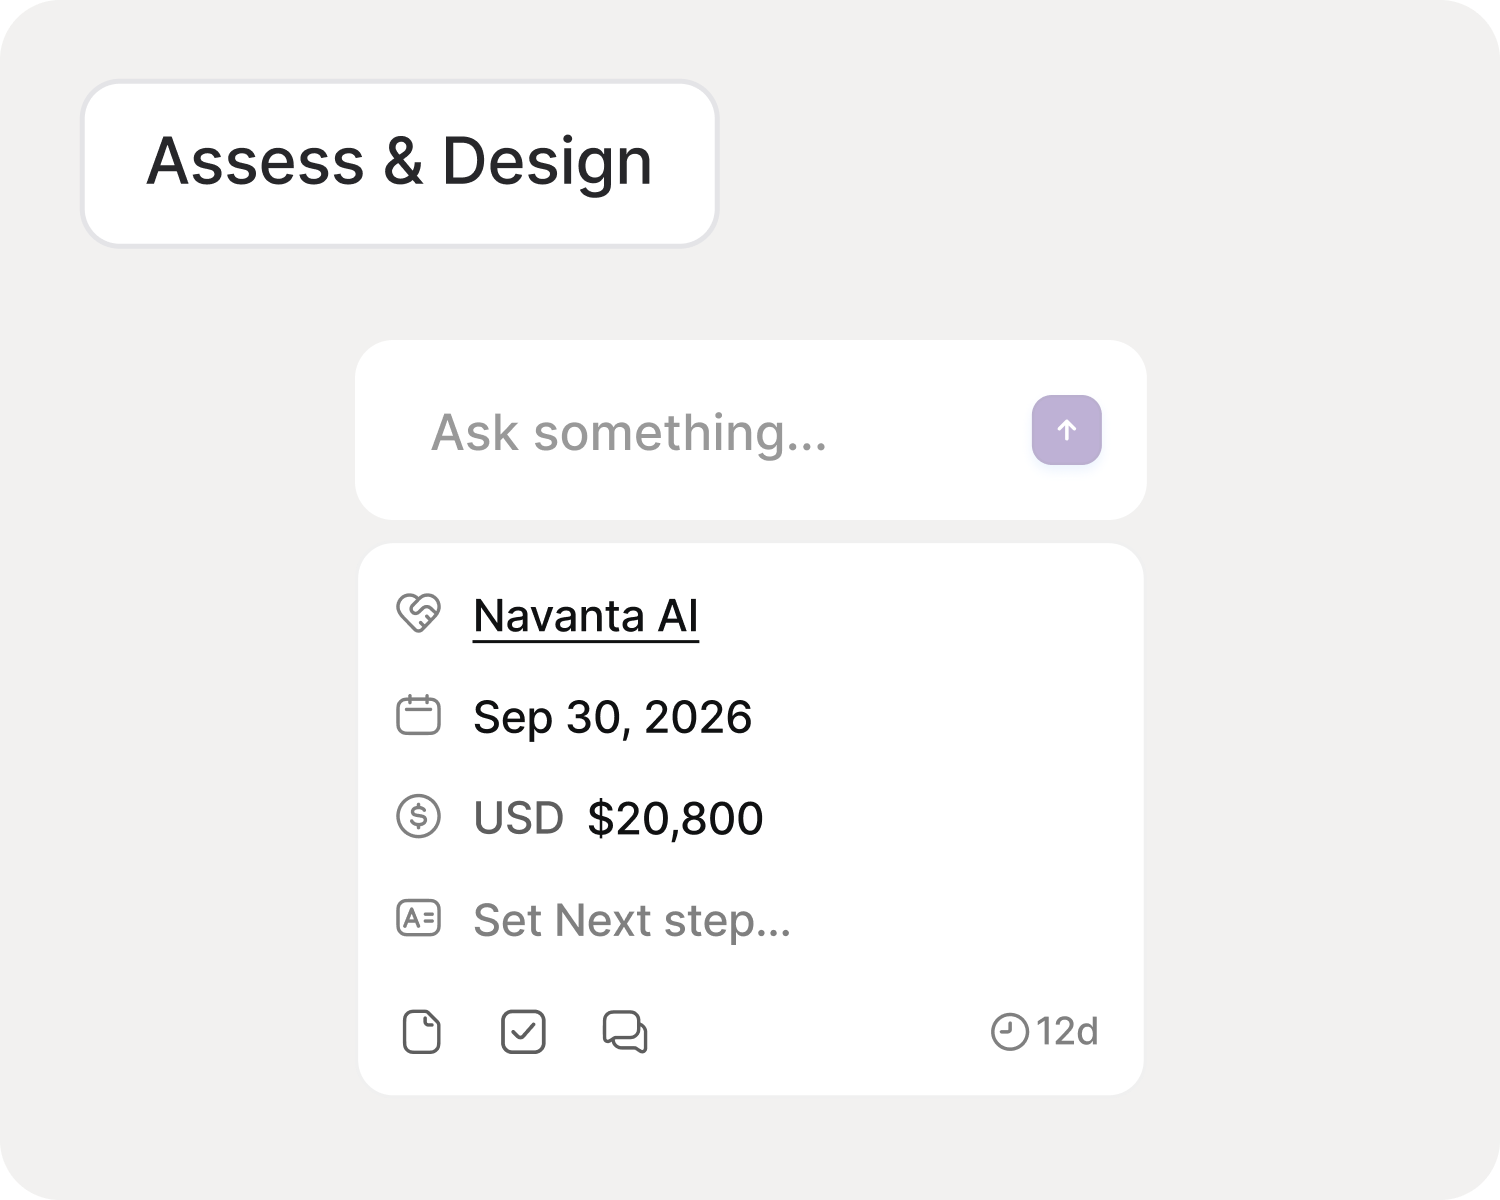Send the message with the purple arrow button
The image size is (1500, 1200).
coord(1066,430)
